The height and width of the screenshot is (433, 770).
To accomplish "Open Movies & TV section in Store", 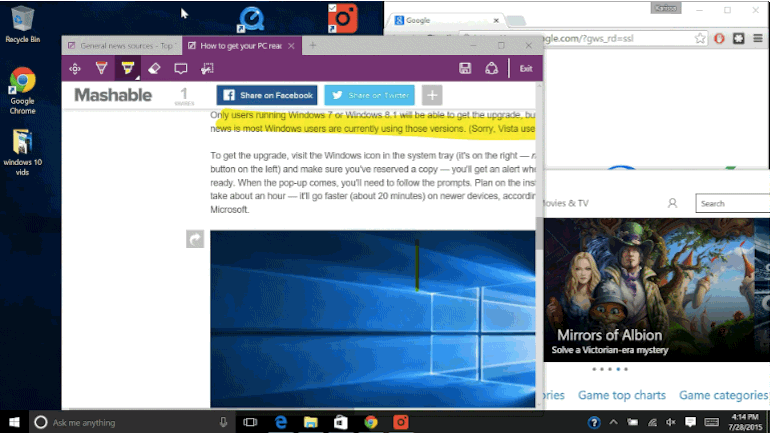I will (566, 203).
